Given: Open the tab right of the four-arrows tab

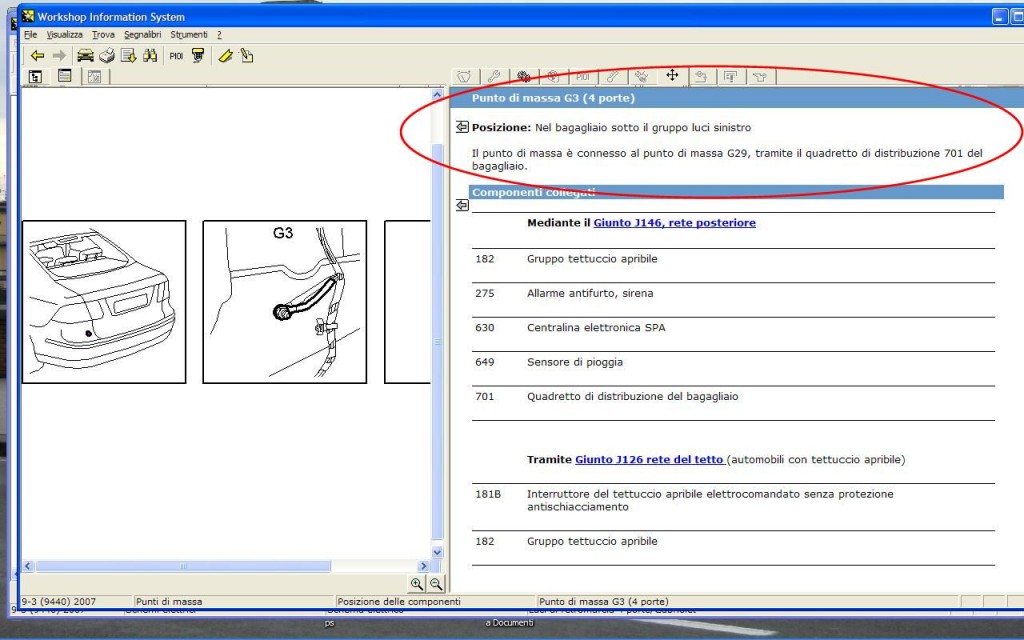Looking at the screenshot, I should pos(701,76).
